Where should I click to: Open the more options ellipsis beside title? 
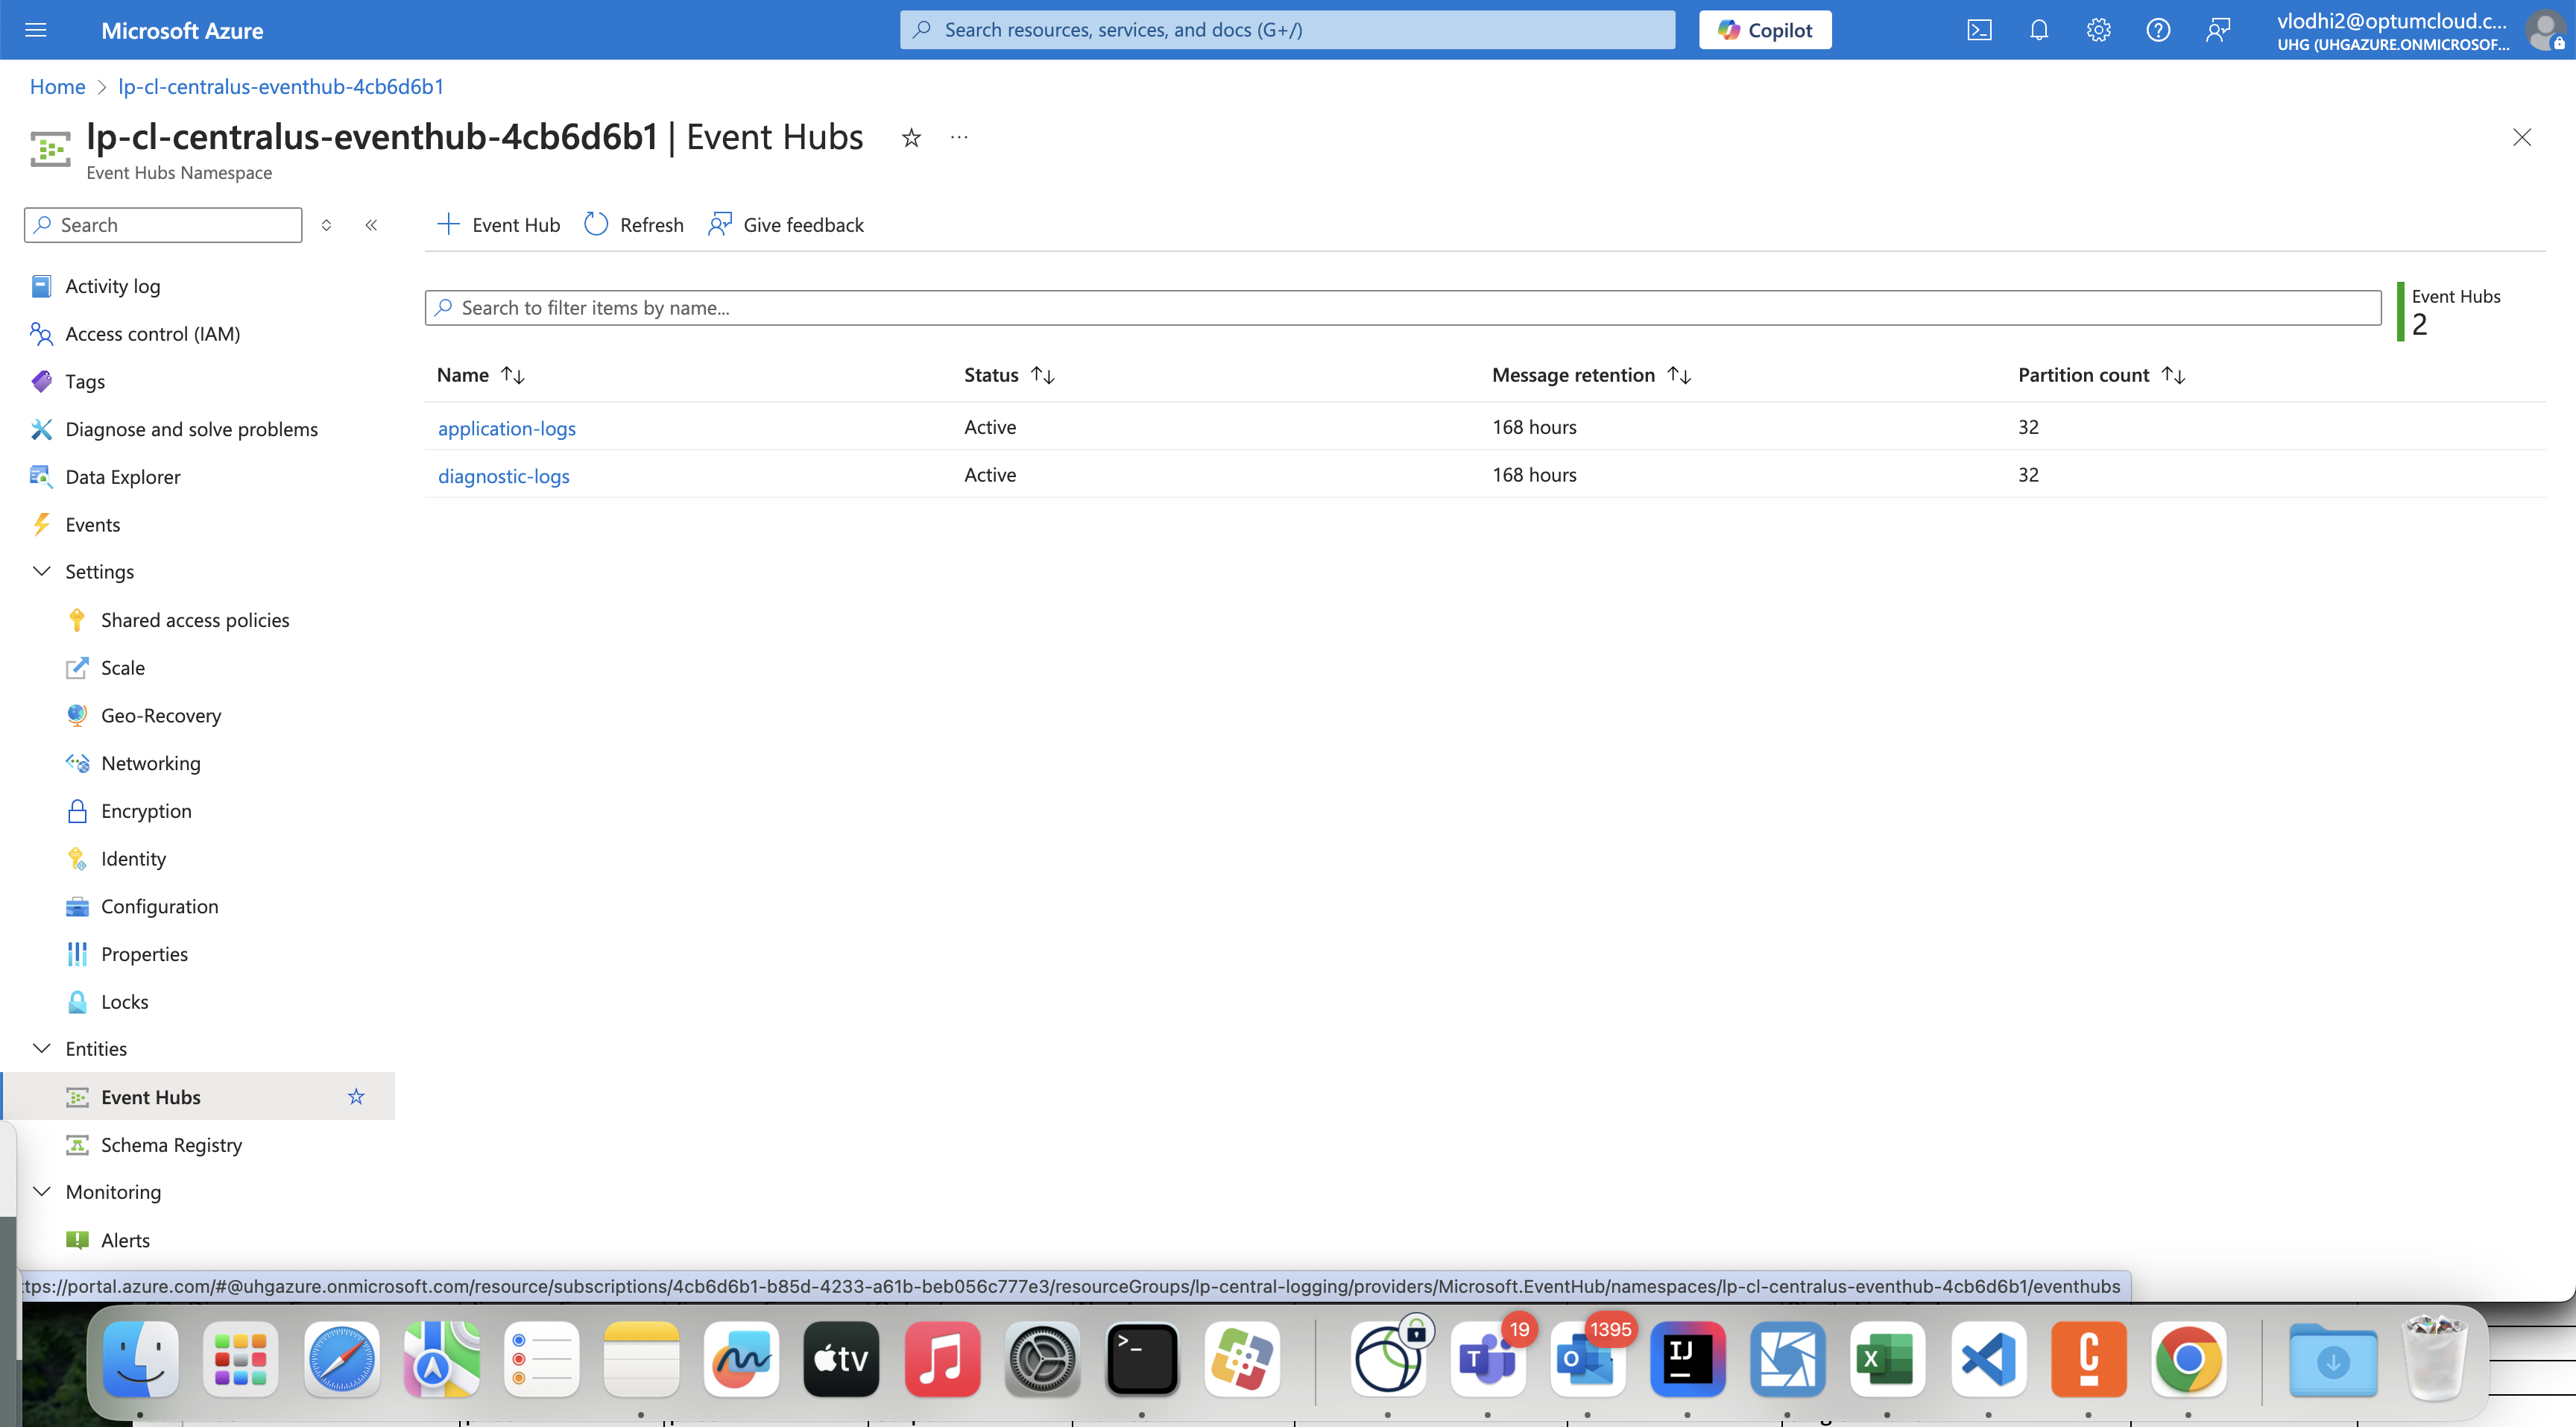tap(959, 137)
